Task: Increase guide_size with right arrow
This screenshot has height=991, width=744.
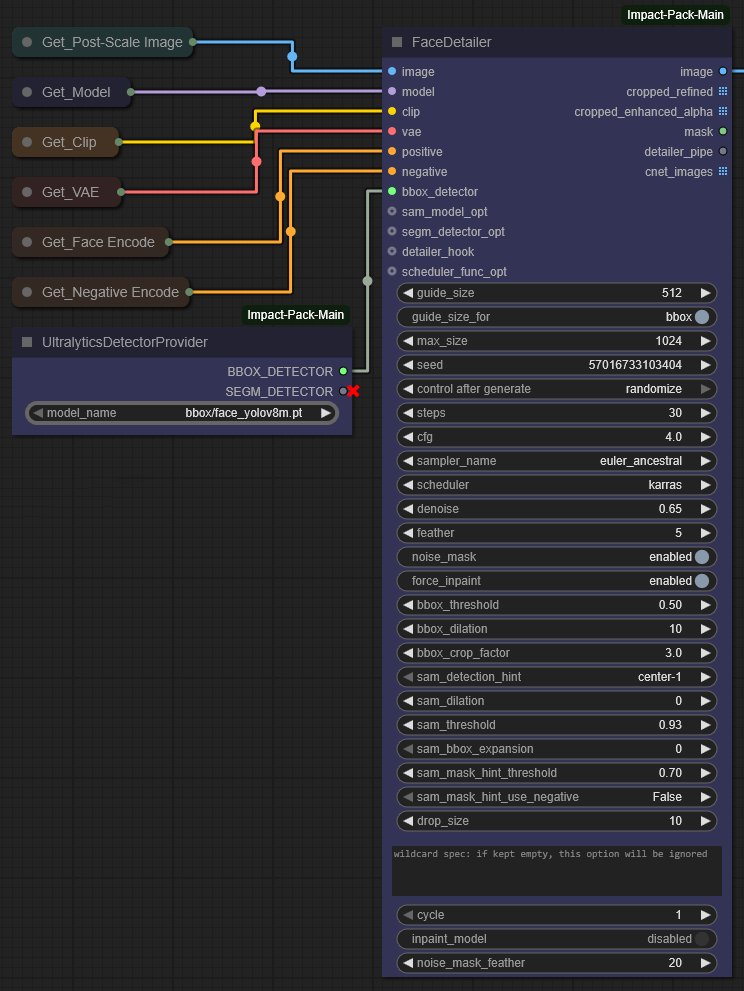Action: click(x=705, y=293)
